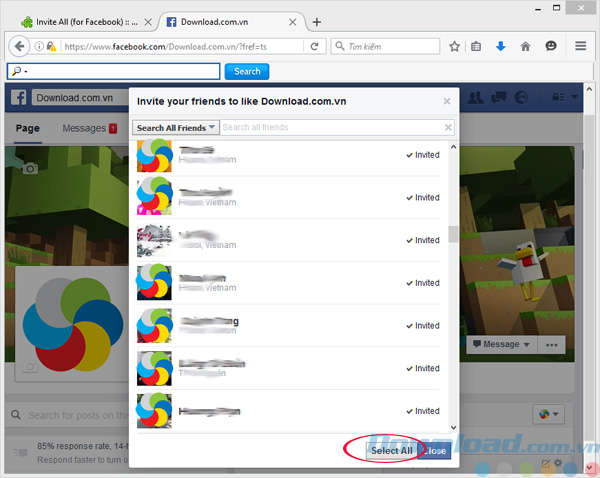Open the Search All Friends dropdown

[176, 127]
